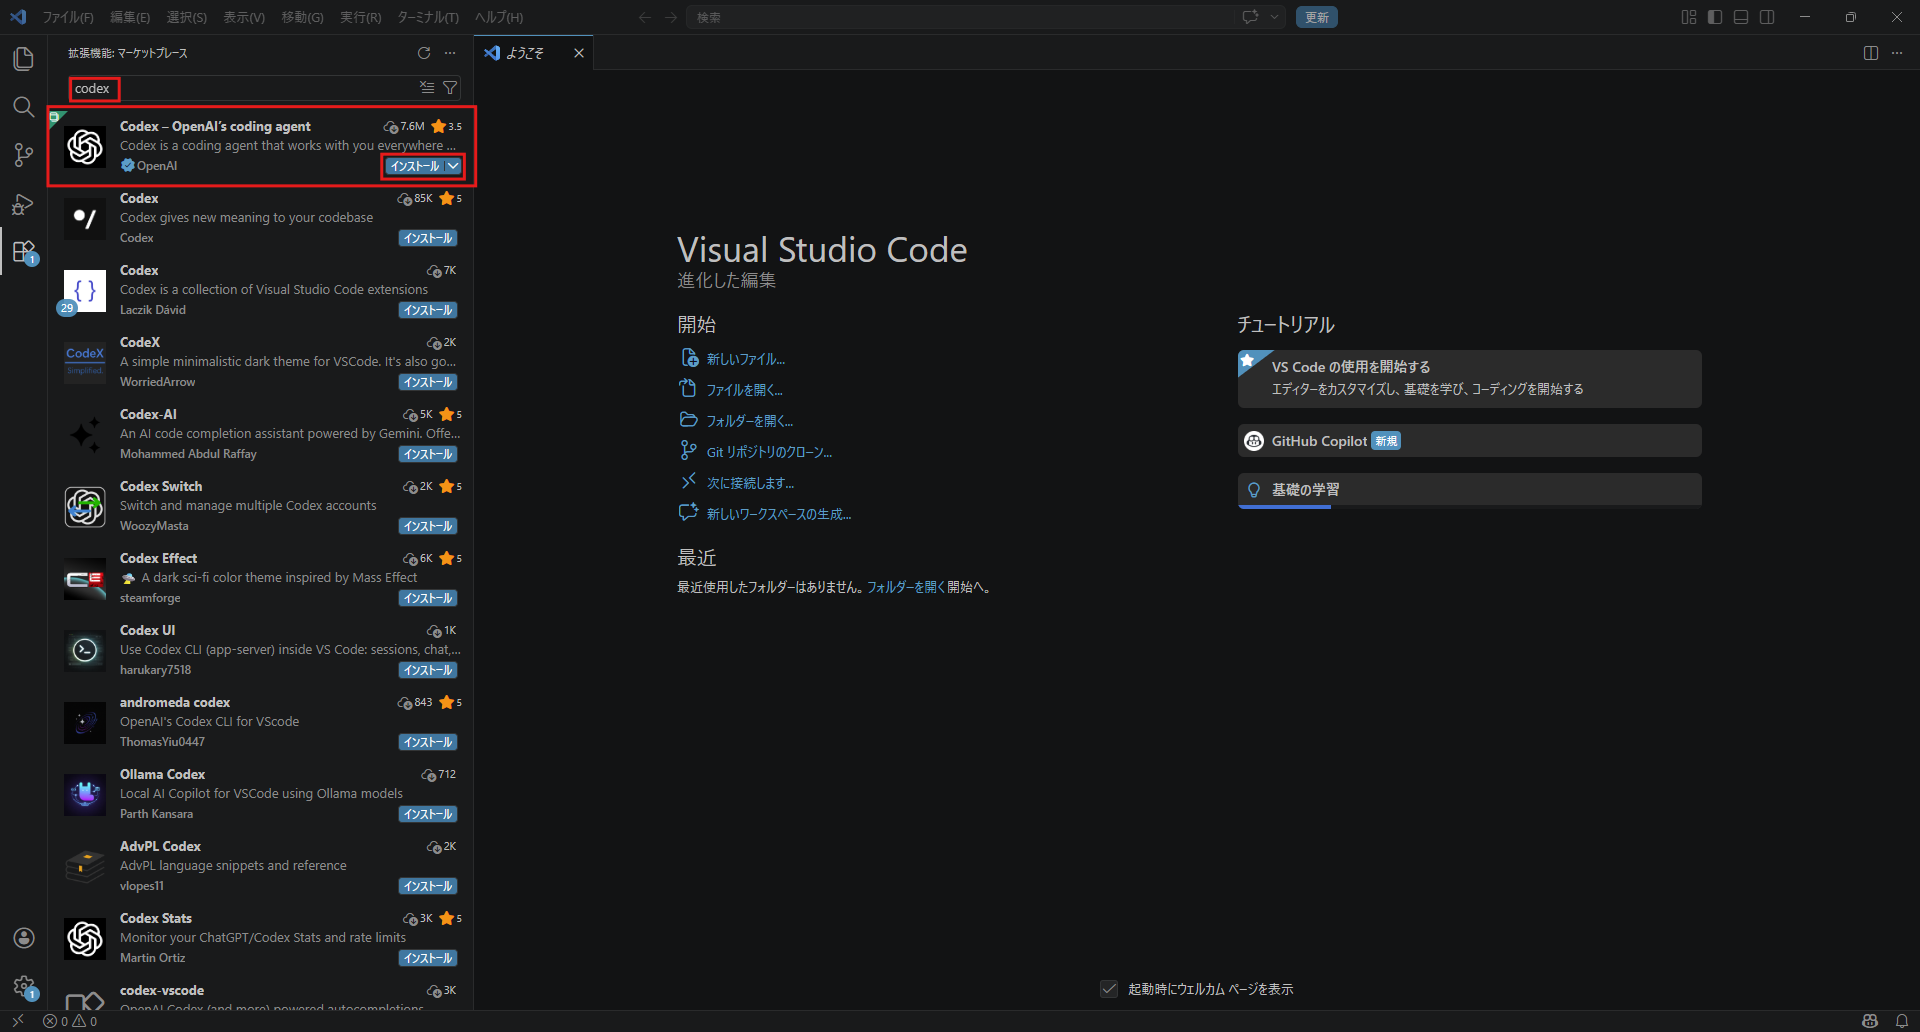Open the chat dropdown arrow in title bar

pyautogui.click(x=1274, y=17)
